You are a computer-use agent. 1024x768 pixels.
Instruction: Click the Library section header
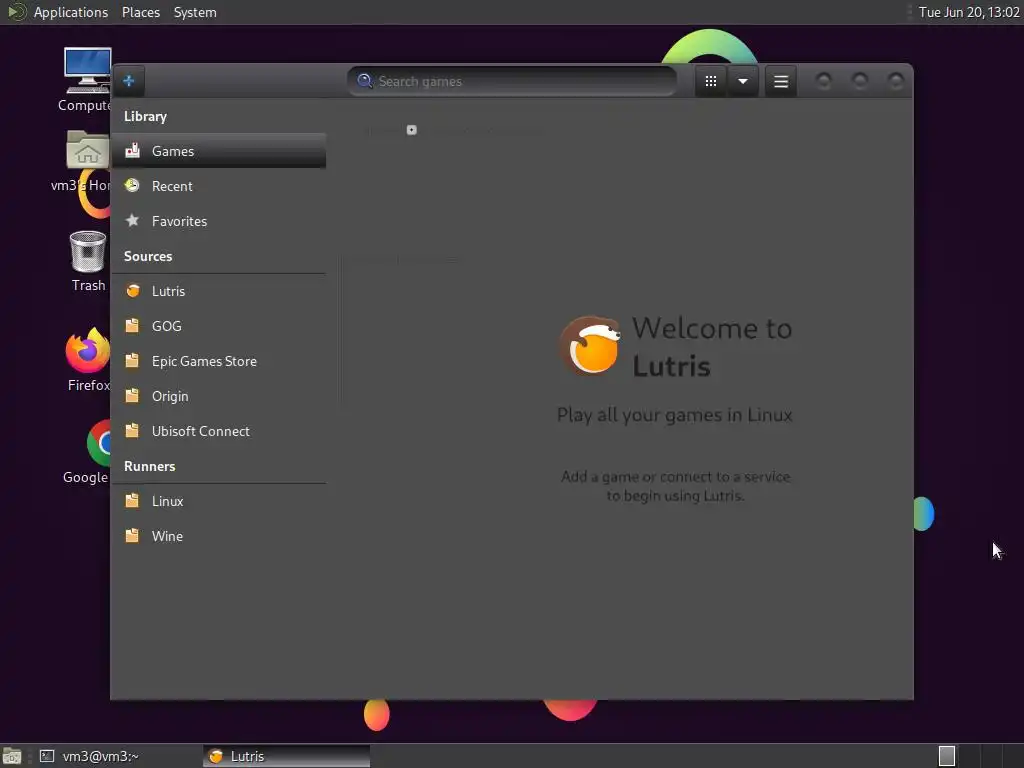[x=146, y=116]
